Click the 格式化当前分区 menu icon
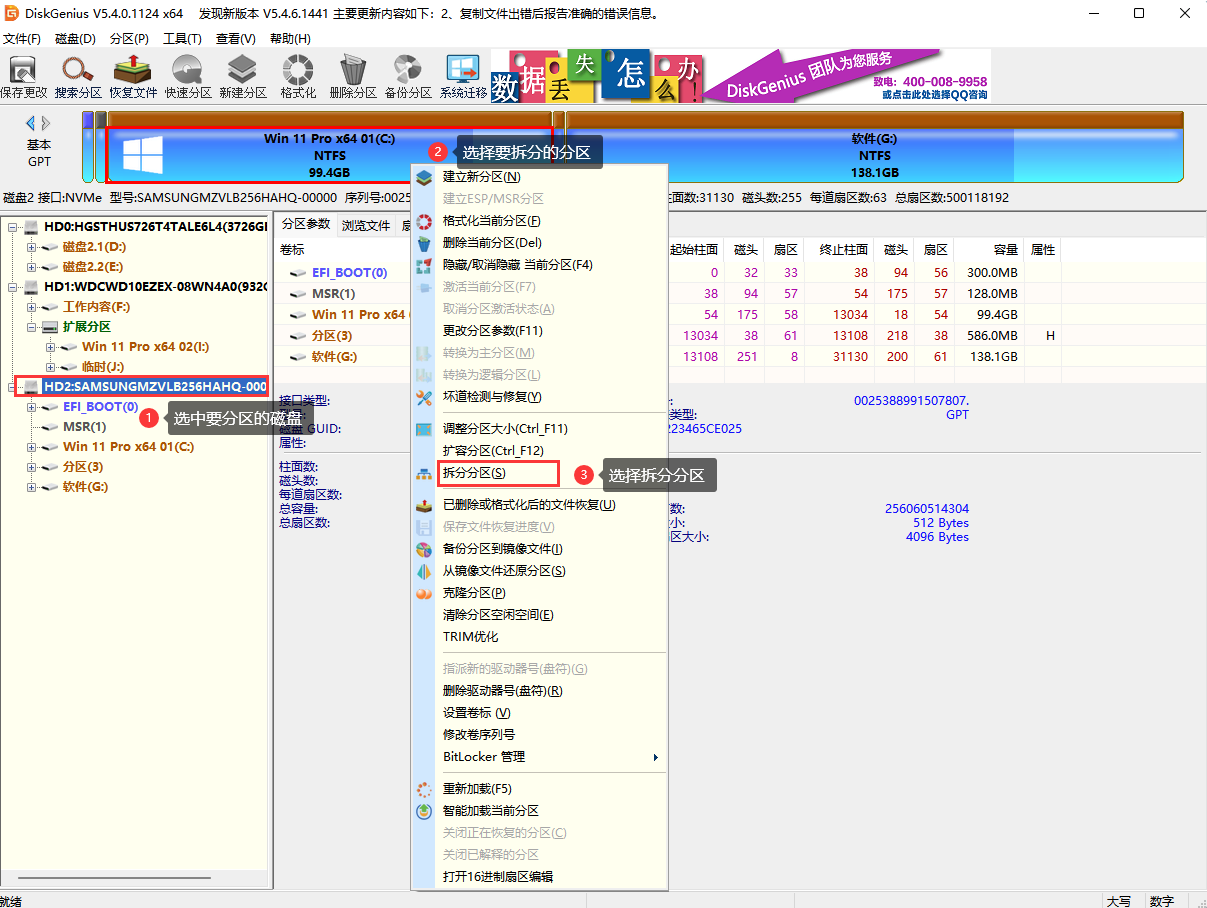 (x=424, y=221)
